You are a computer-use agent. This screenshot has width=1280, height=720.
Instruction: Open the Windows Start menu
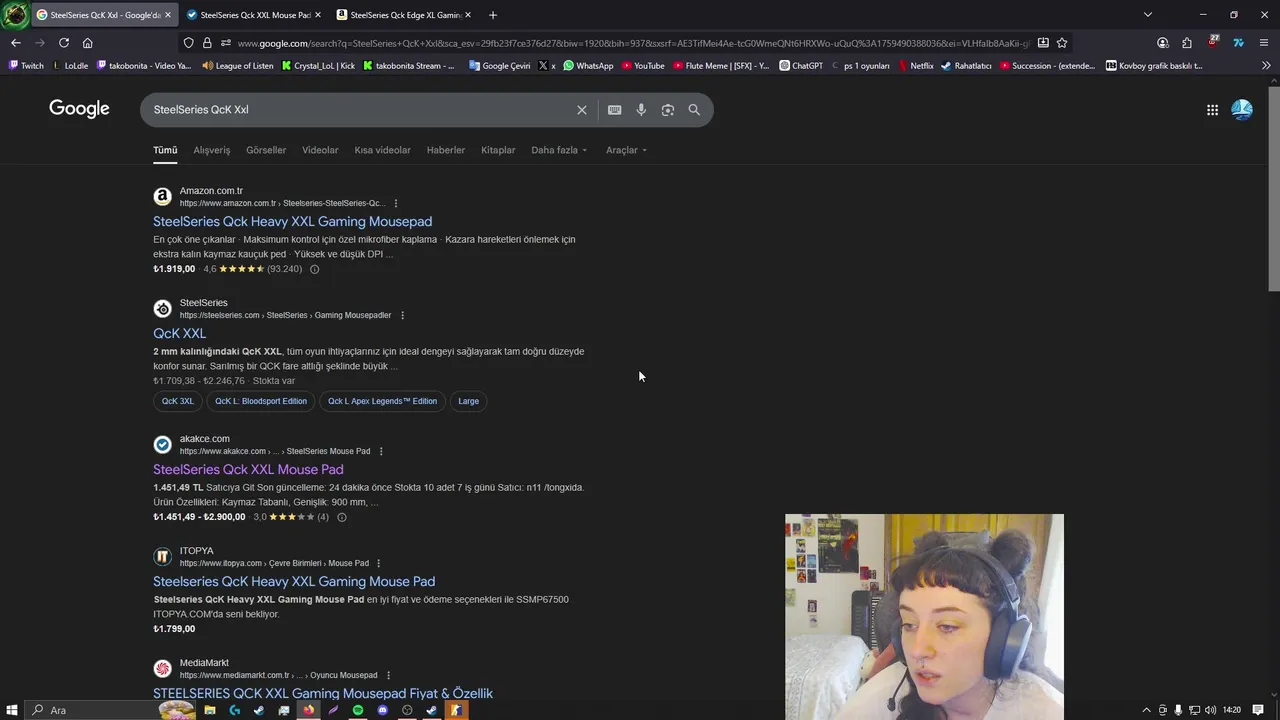tap(11, 710)
